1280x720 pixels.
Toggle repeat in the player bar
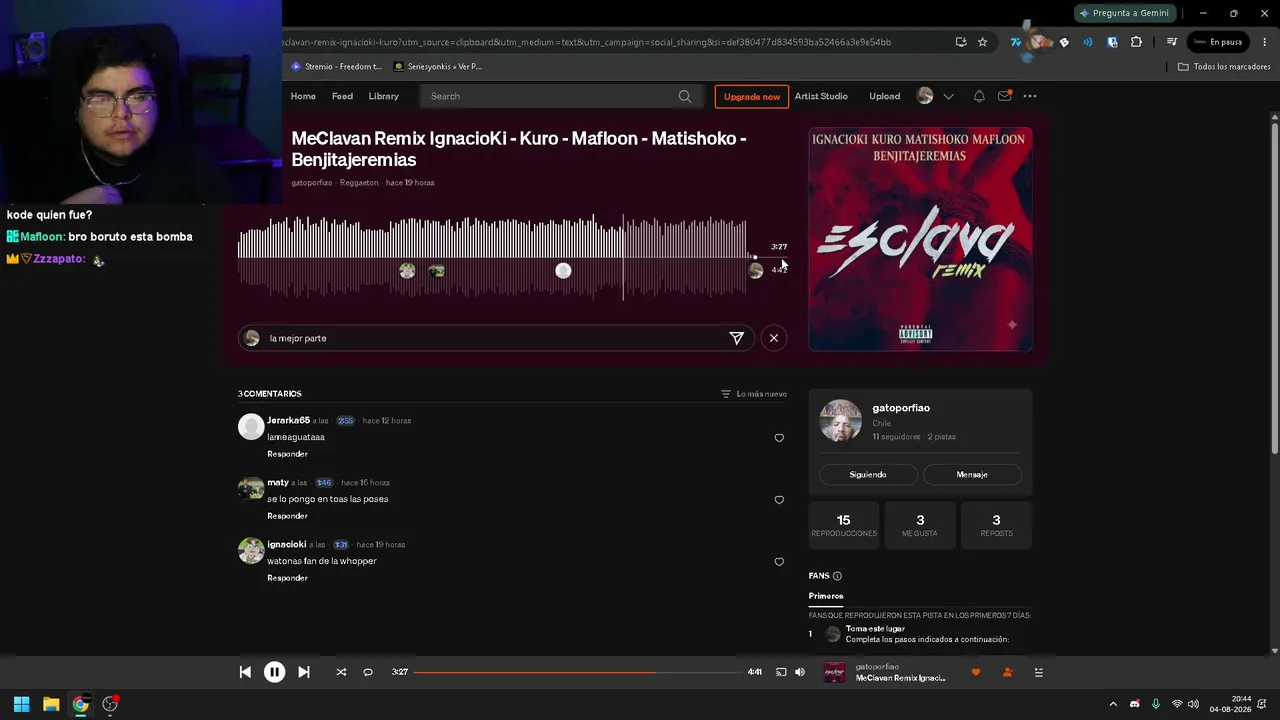click(x=368, y=672)
